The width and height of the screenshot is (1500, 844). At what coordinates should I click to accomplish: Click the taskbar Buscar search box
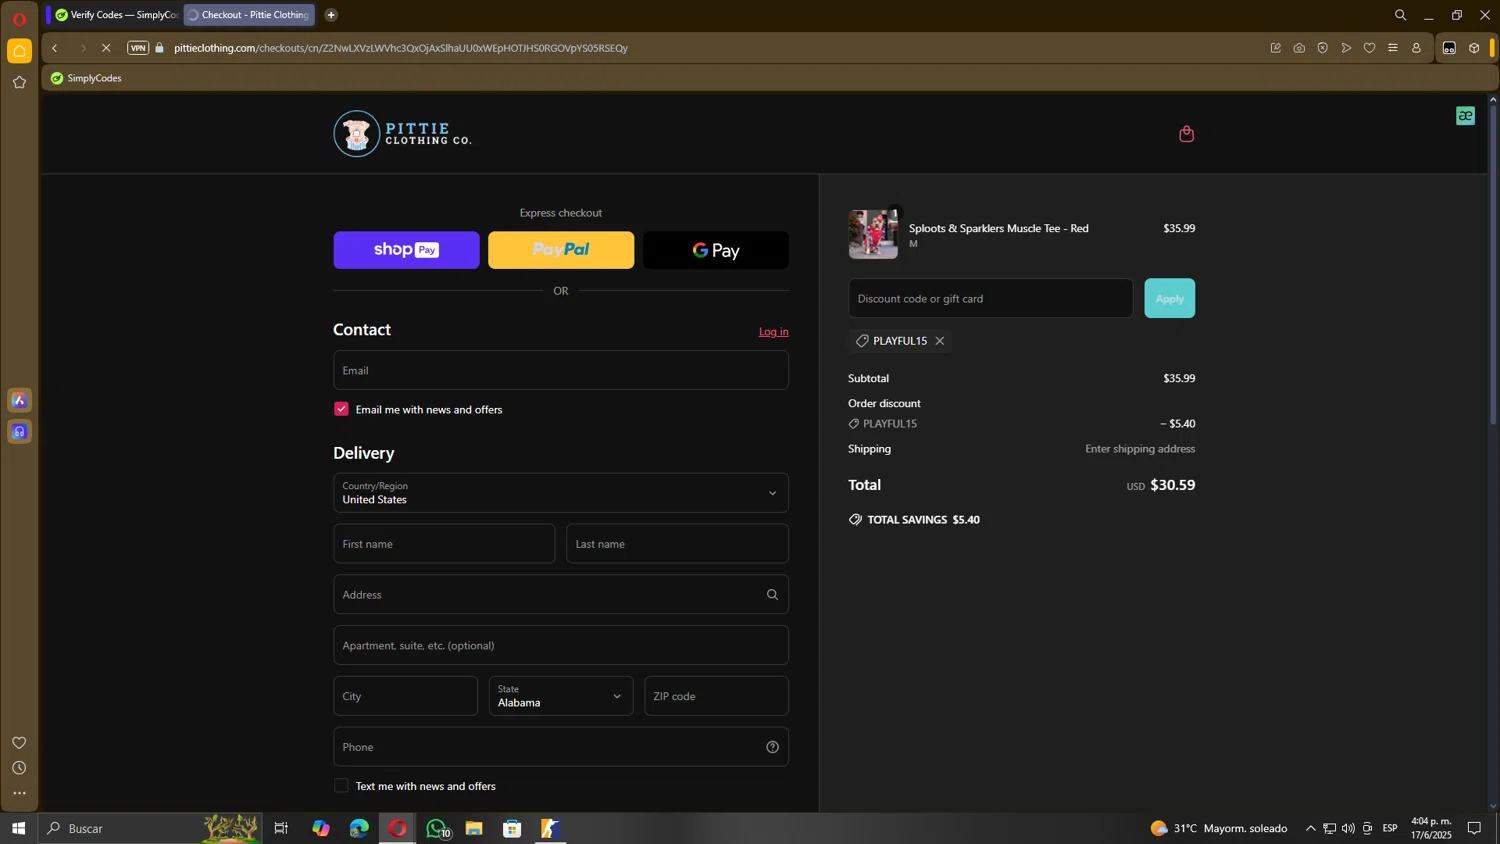[x=150, y=828]
